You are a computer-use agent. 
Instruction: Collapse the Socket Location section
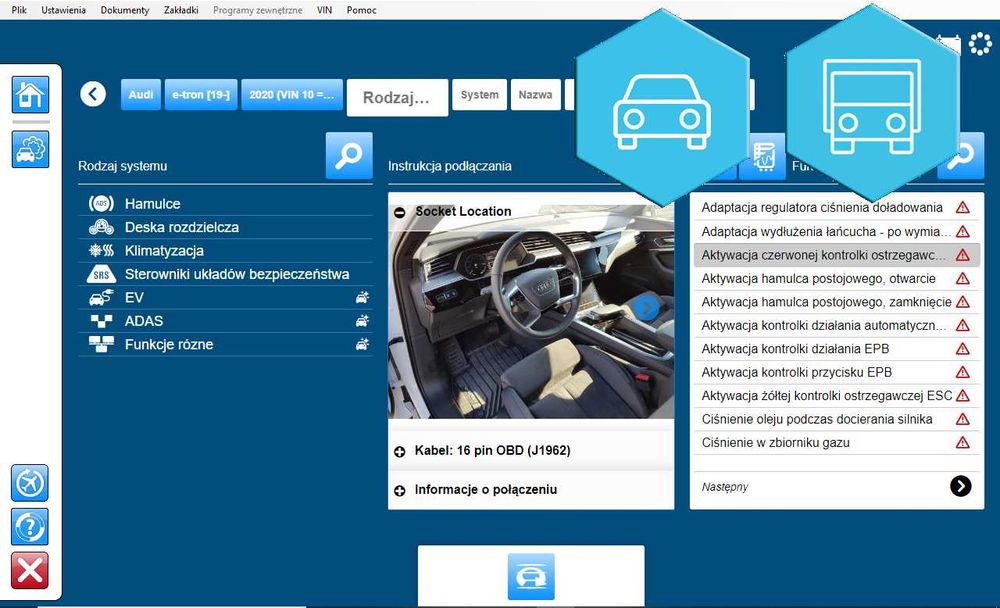coord(400,212)
